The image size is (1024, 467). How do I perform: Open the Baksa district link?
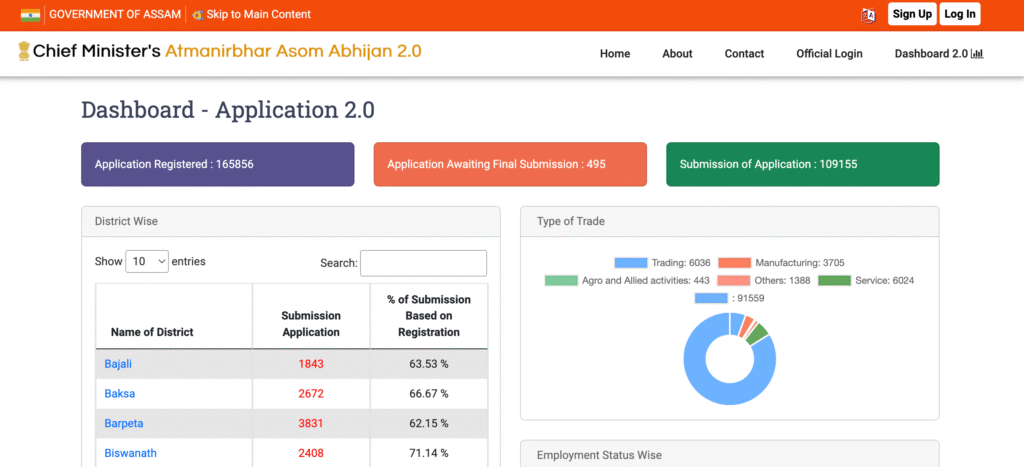[x=120, y=394]
